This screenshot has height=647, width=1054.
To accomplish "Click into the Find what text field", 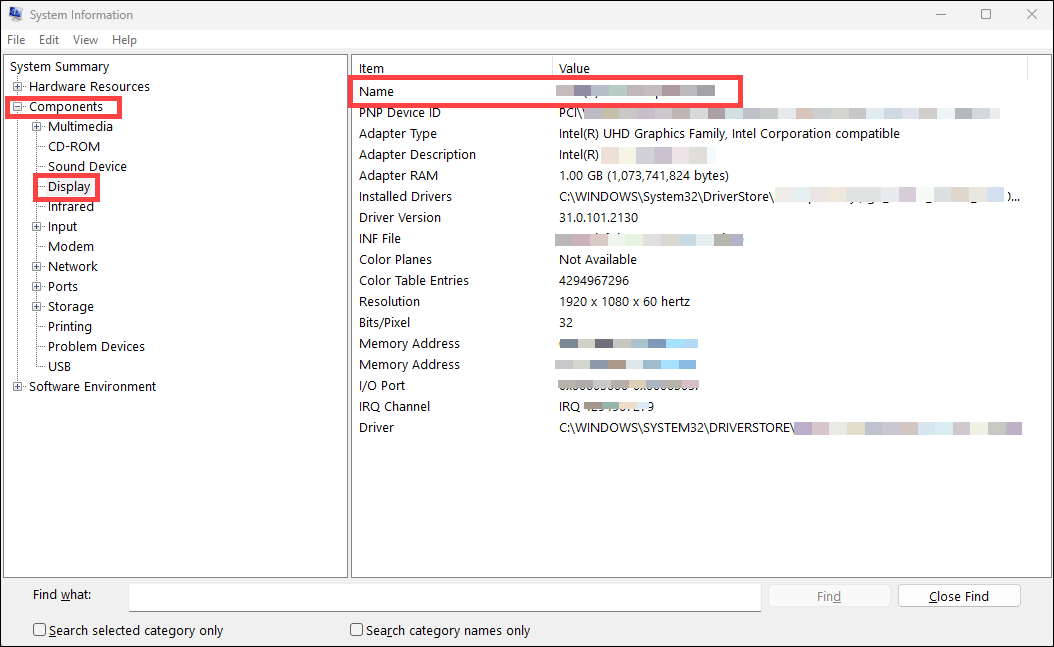I will (x=444, y=597).
